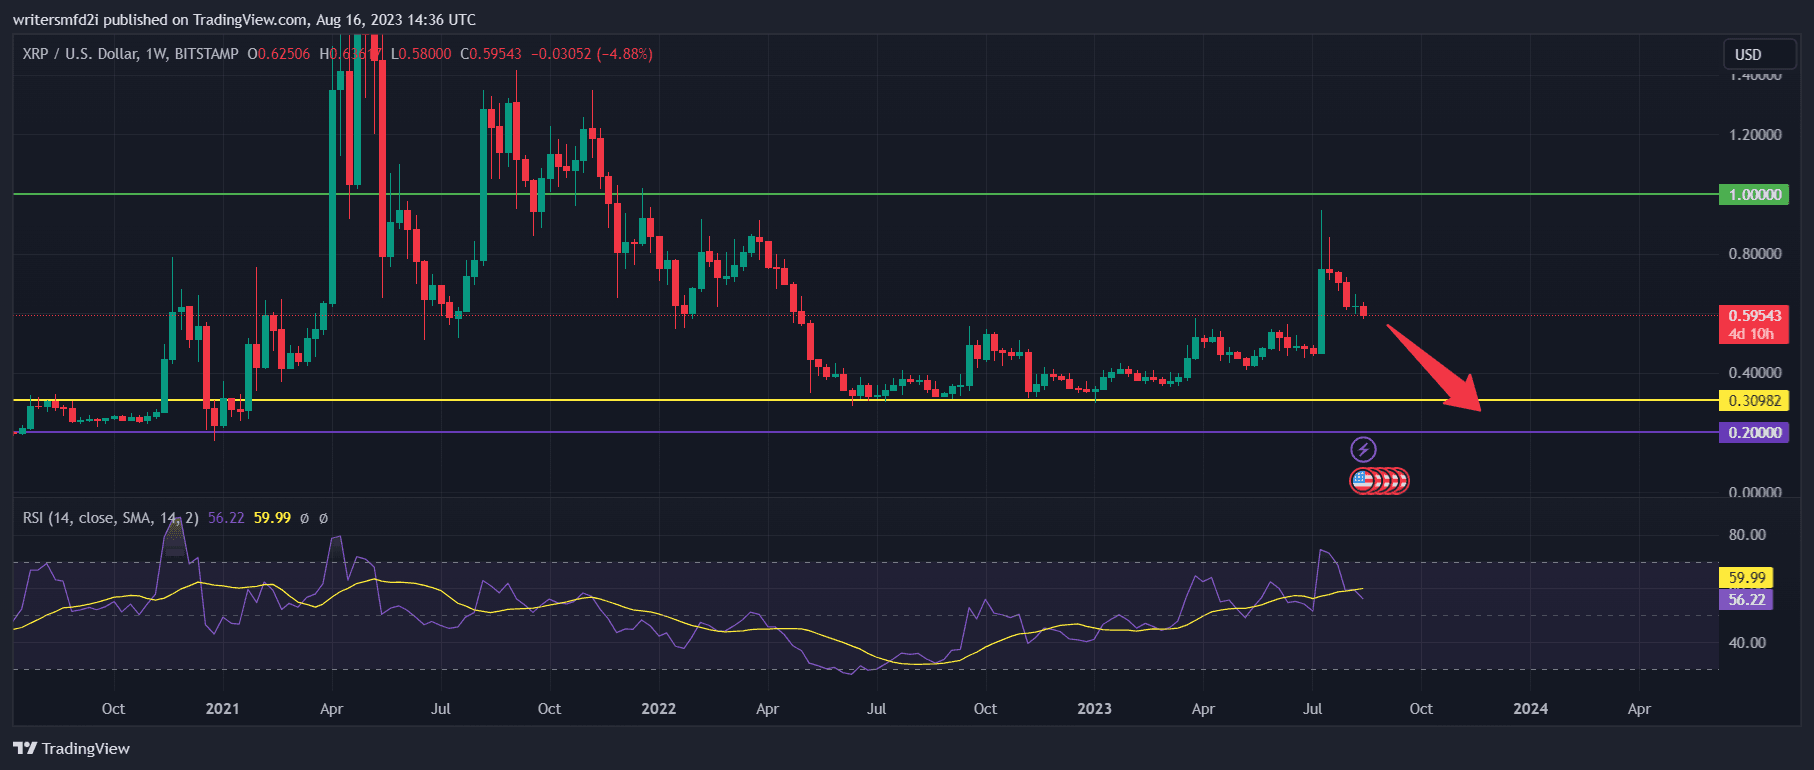Select the red downward arrow drawing

coord(1431,367)
